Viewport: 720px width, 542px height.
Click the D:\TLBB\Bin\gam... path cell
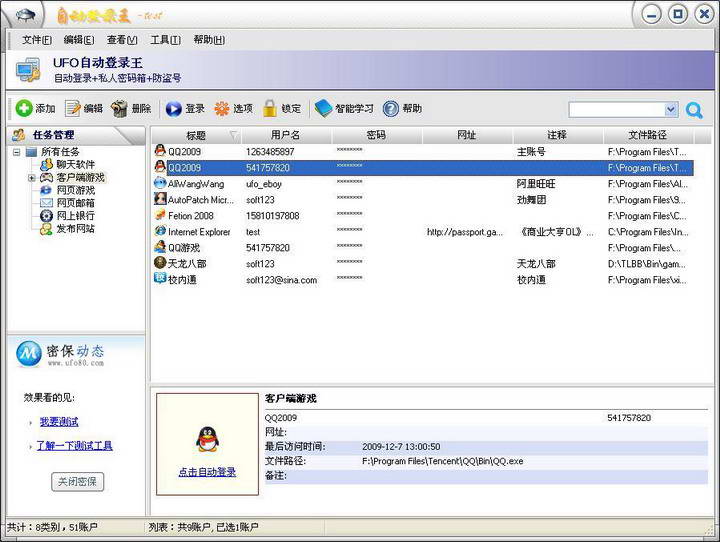tap(647, 264)
